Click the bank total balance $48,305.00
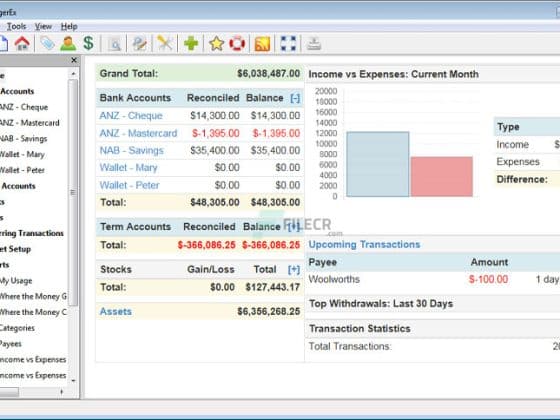Viewport: 560px width, 420px height. point(275,202)
